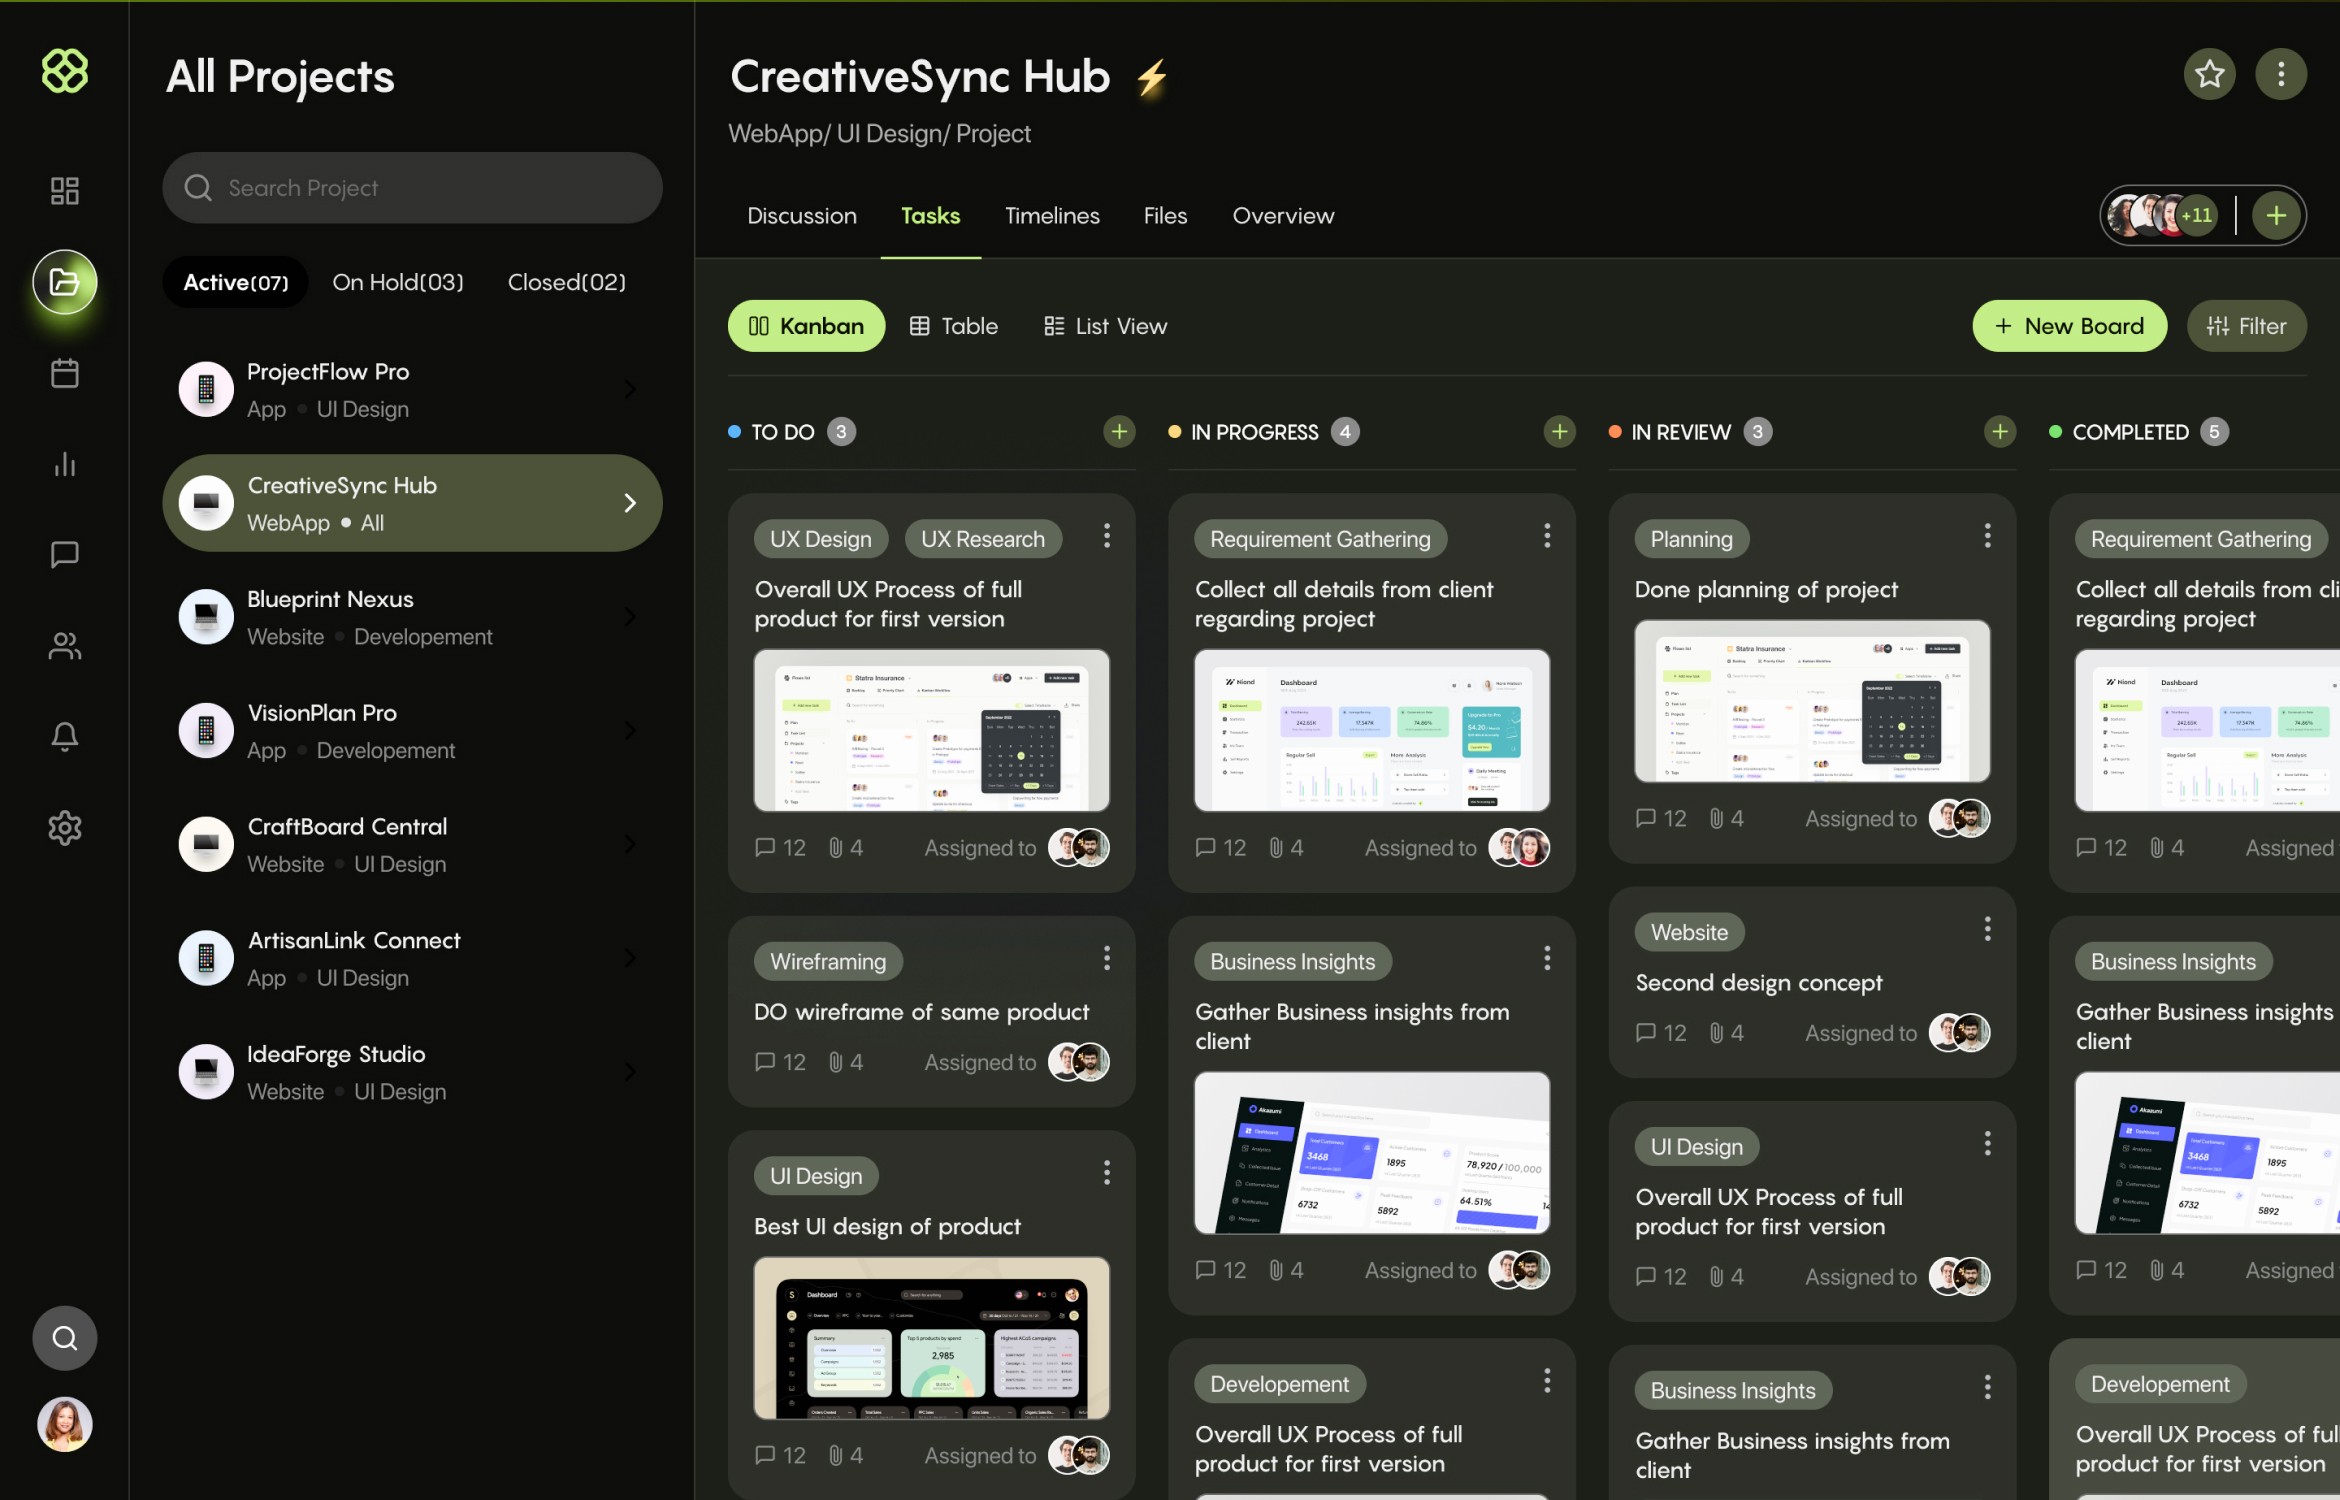Click the New Board button
The width and height of the screenshot is (2340, 1500).
click(2069, 326)
